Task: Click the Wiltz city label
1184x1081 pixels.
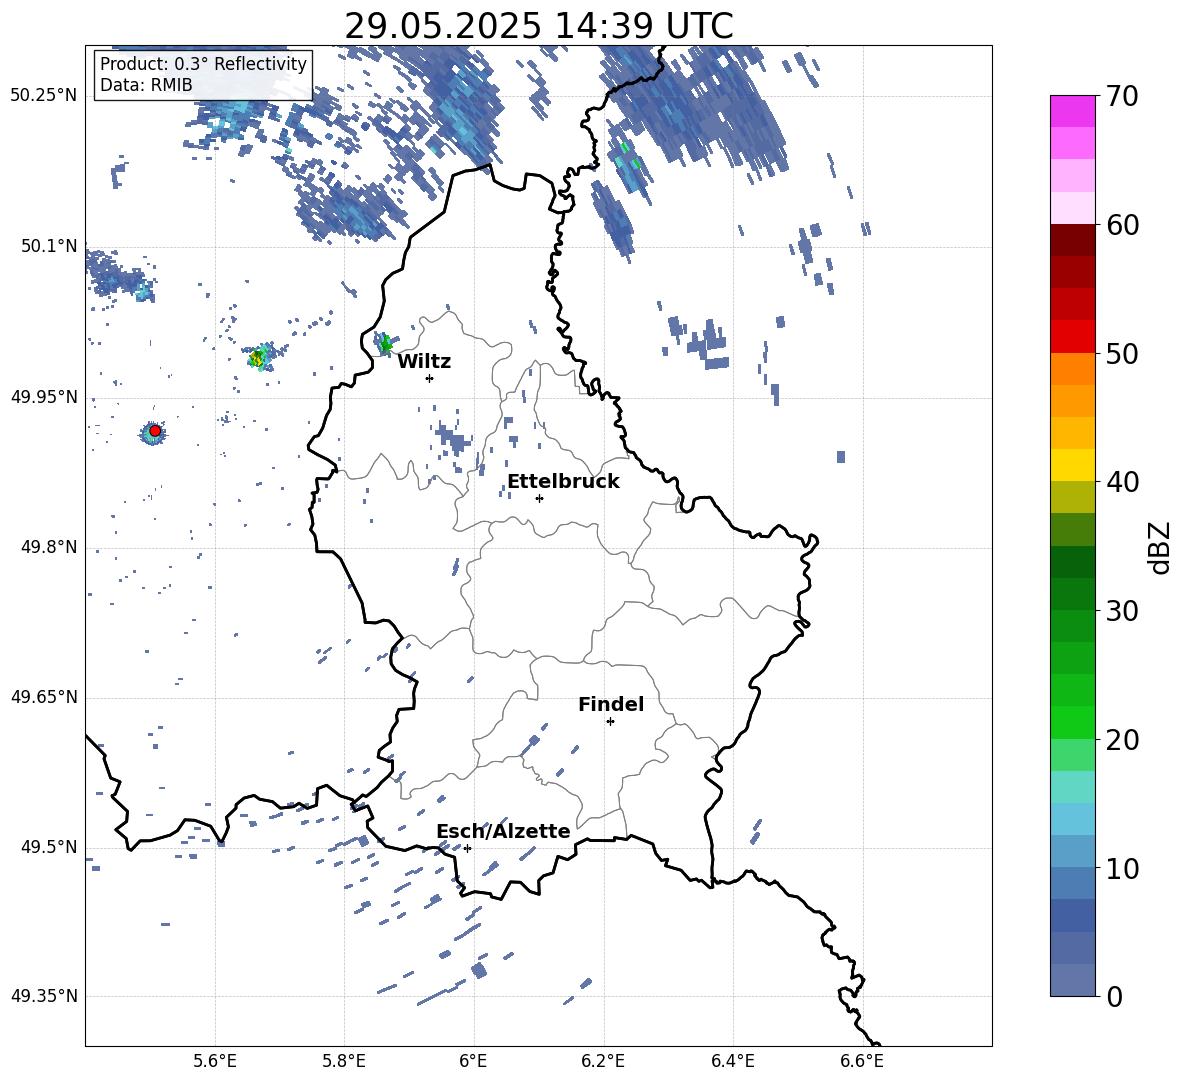Action: (424, 362)
